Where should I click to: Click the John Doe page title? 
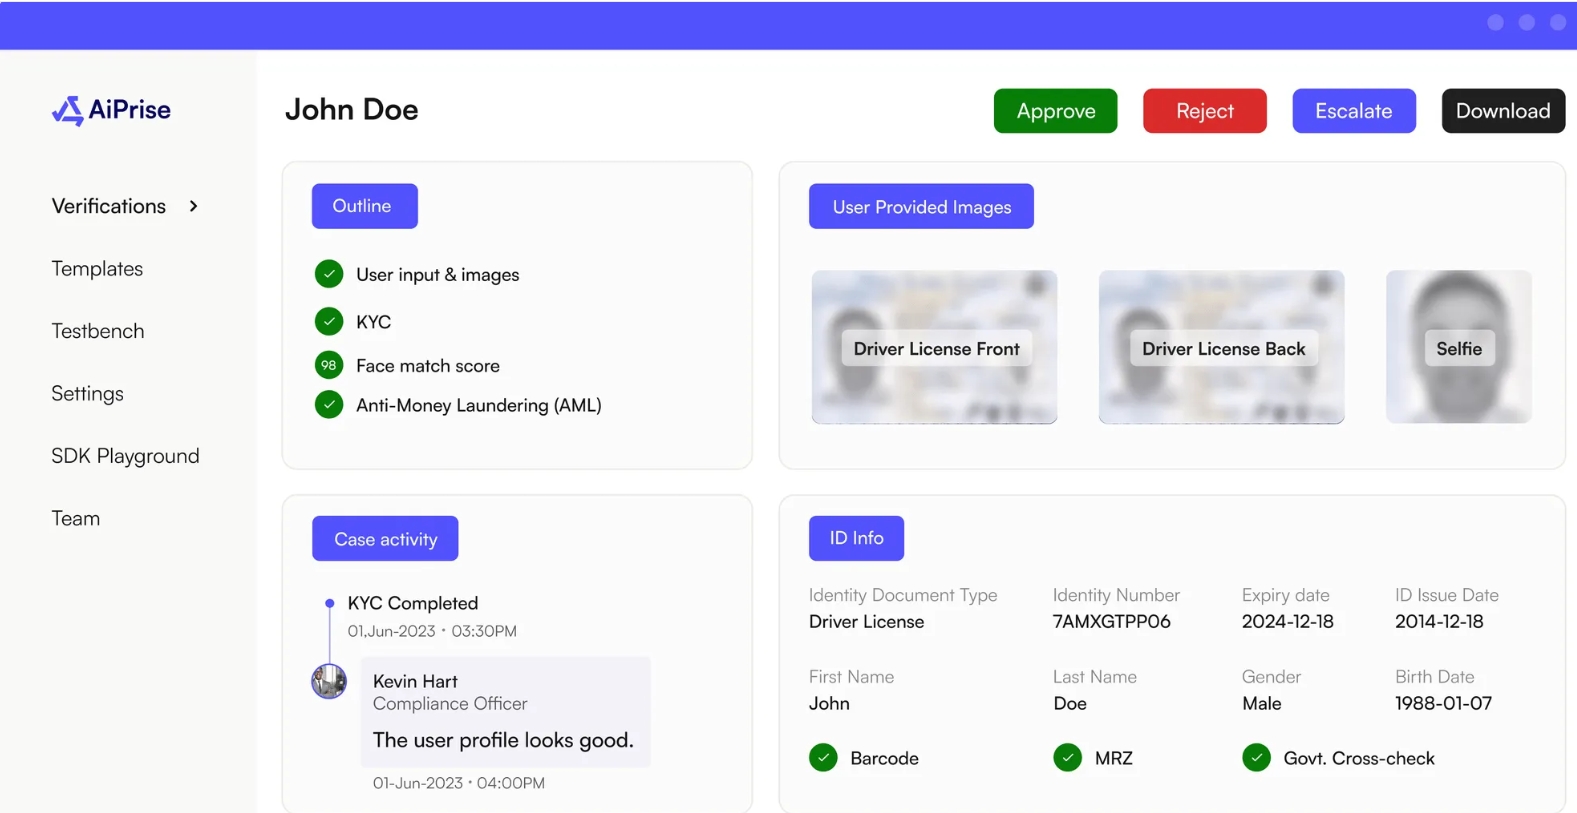352,109
